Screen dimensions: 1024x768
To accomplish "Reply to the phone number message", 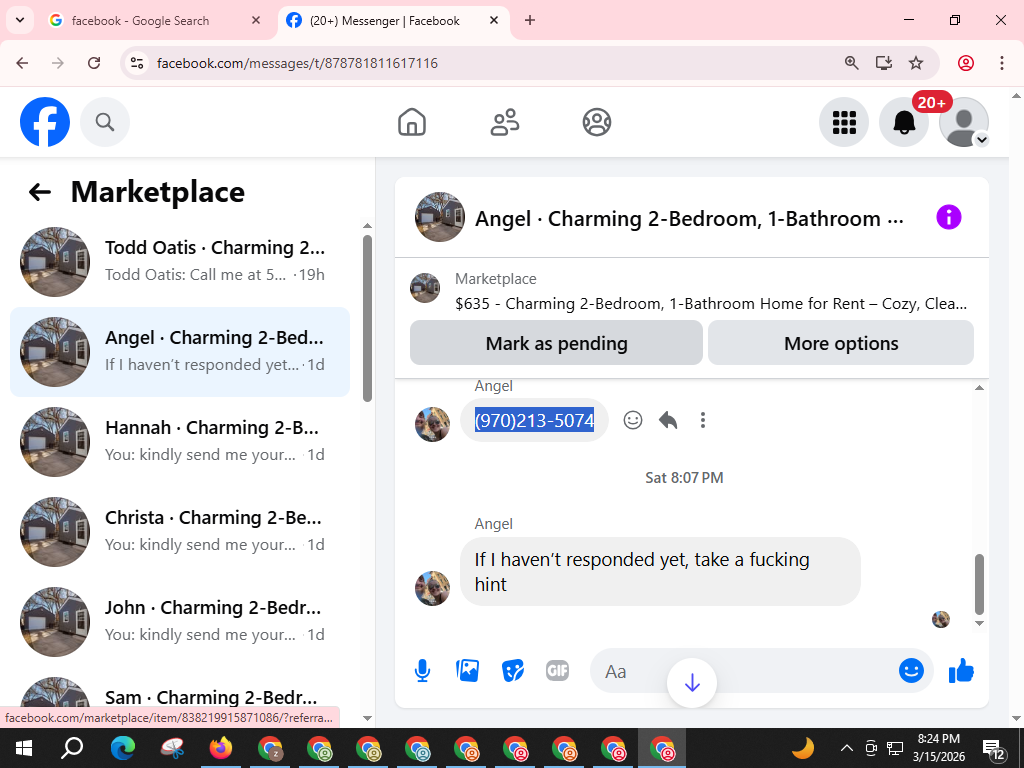I will pos(667,420).
